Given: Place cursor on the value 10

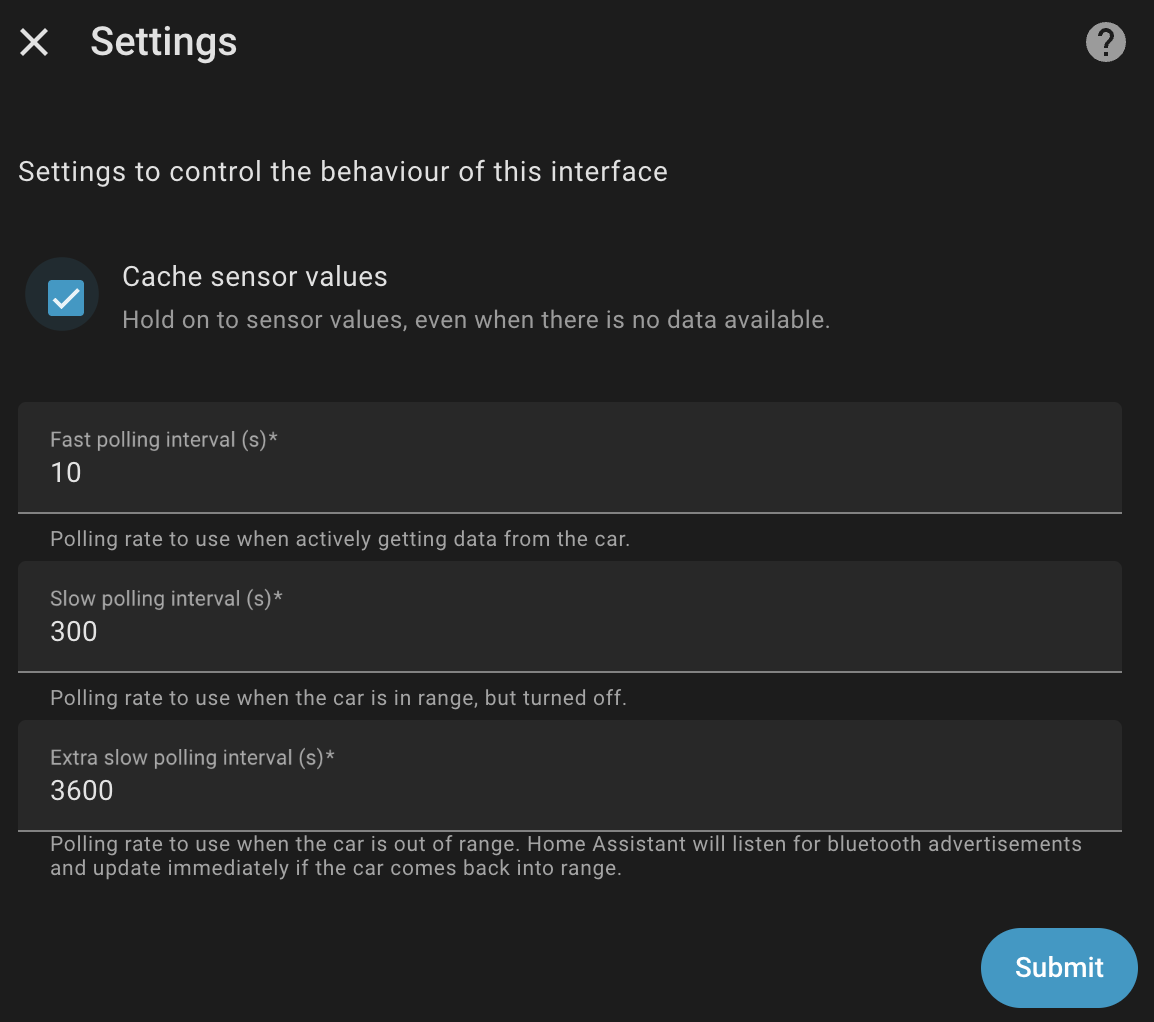Looking at the screenshot, I should pyautogui.click(x=66, y=473).
